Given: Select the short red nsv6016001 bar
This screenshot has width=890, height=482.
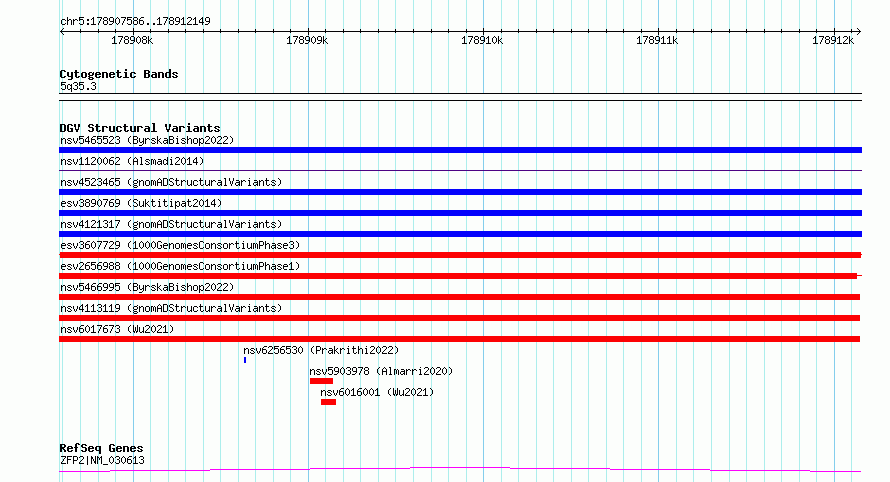Looking at the screenshot, I should pyautogui.click(x=328, y=402).
